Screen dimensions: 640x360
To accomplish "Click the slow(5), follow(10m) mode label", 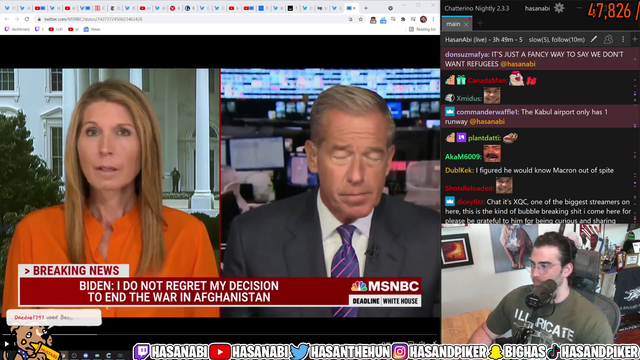I will click(x=557, y=40).
